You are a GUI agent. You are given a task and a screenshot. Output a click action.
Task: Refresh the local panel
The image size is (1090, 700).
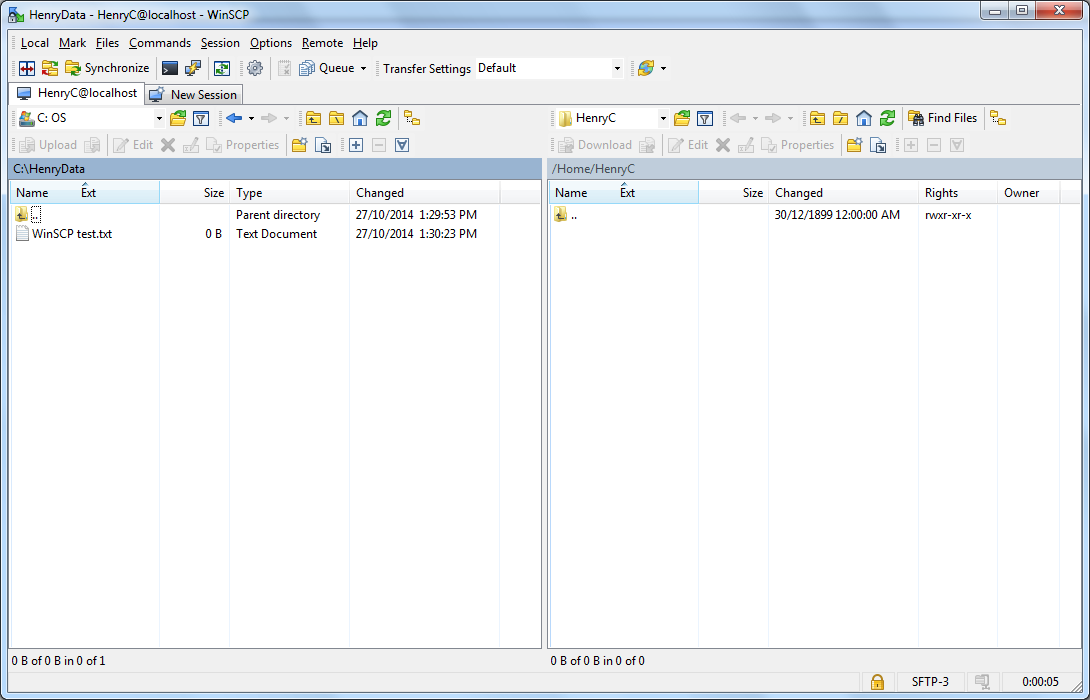(383, 118)
